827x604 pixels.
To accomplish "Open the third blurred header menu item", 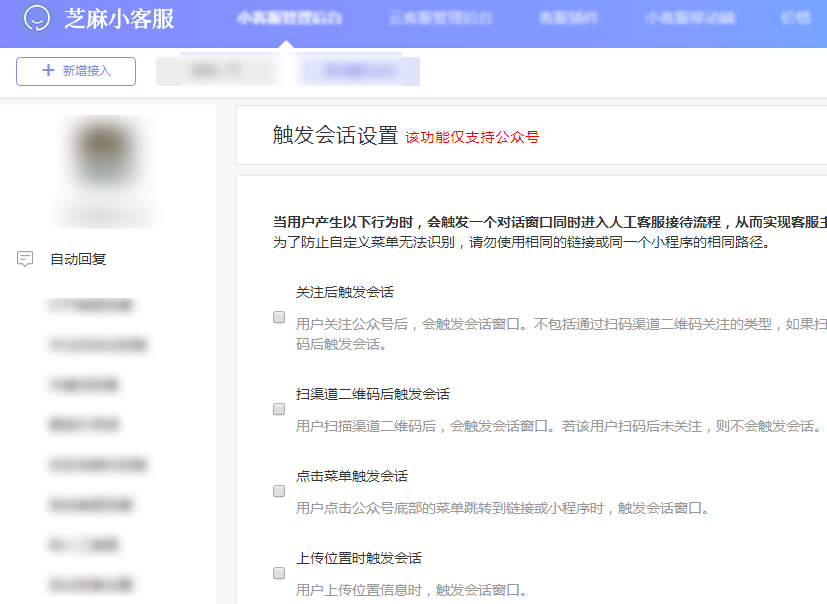I will 569,18.
